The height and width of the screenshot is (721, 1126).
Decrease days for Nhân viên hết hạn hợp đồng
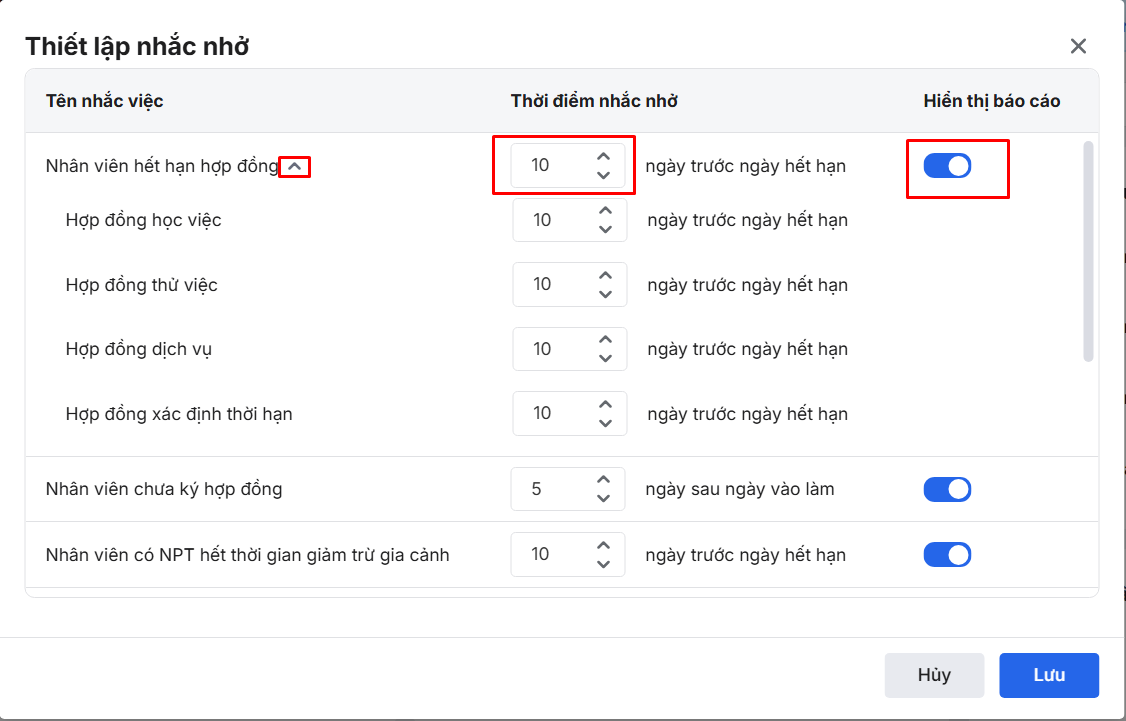pos(602,175)
